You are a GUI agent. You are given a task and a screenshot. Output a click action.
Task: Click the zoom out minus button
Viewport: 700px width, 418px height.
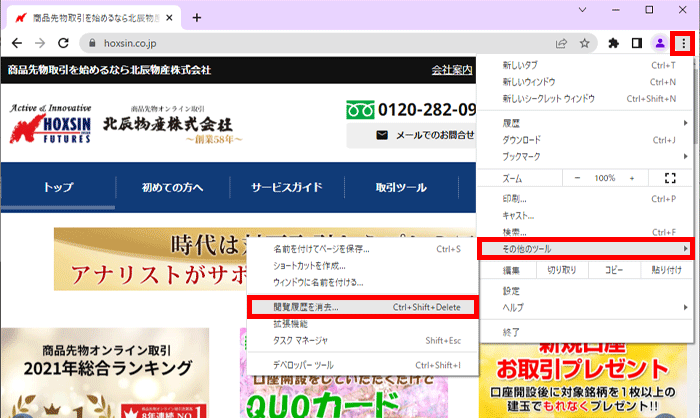[577, 177]
